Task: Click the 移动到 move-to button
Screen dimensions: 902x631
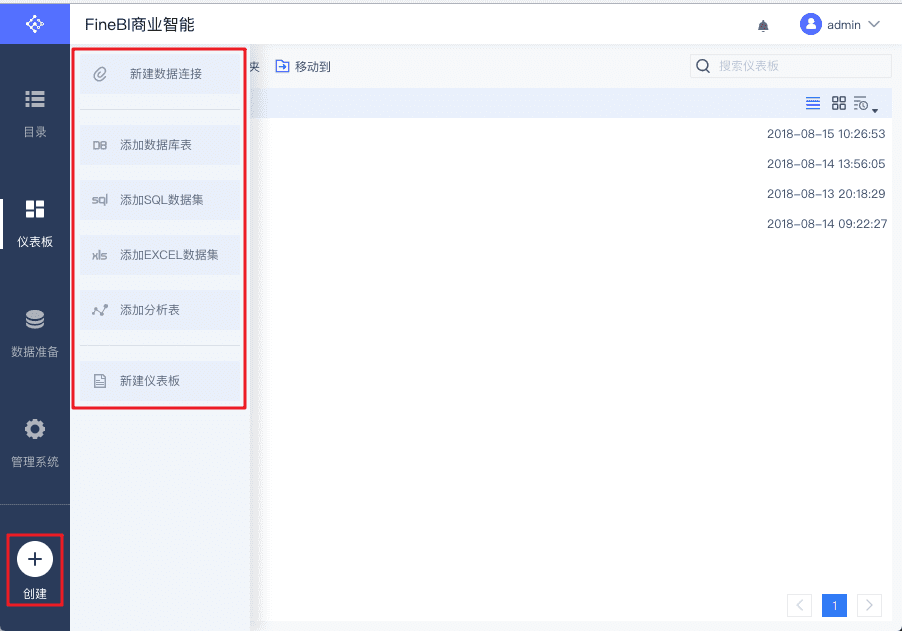Action: (303, 67)
